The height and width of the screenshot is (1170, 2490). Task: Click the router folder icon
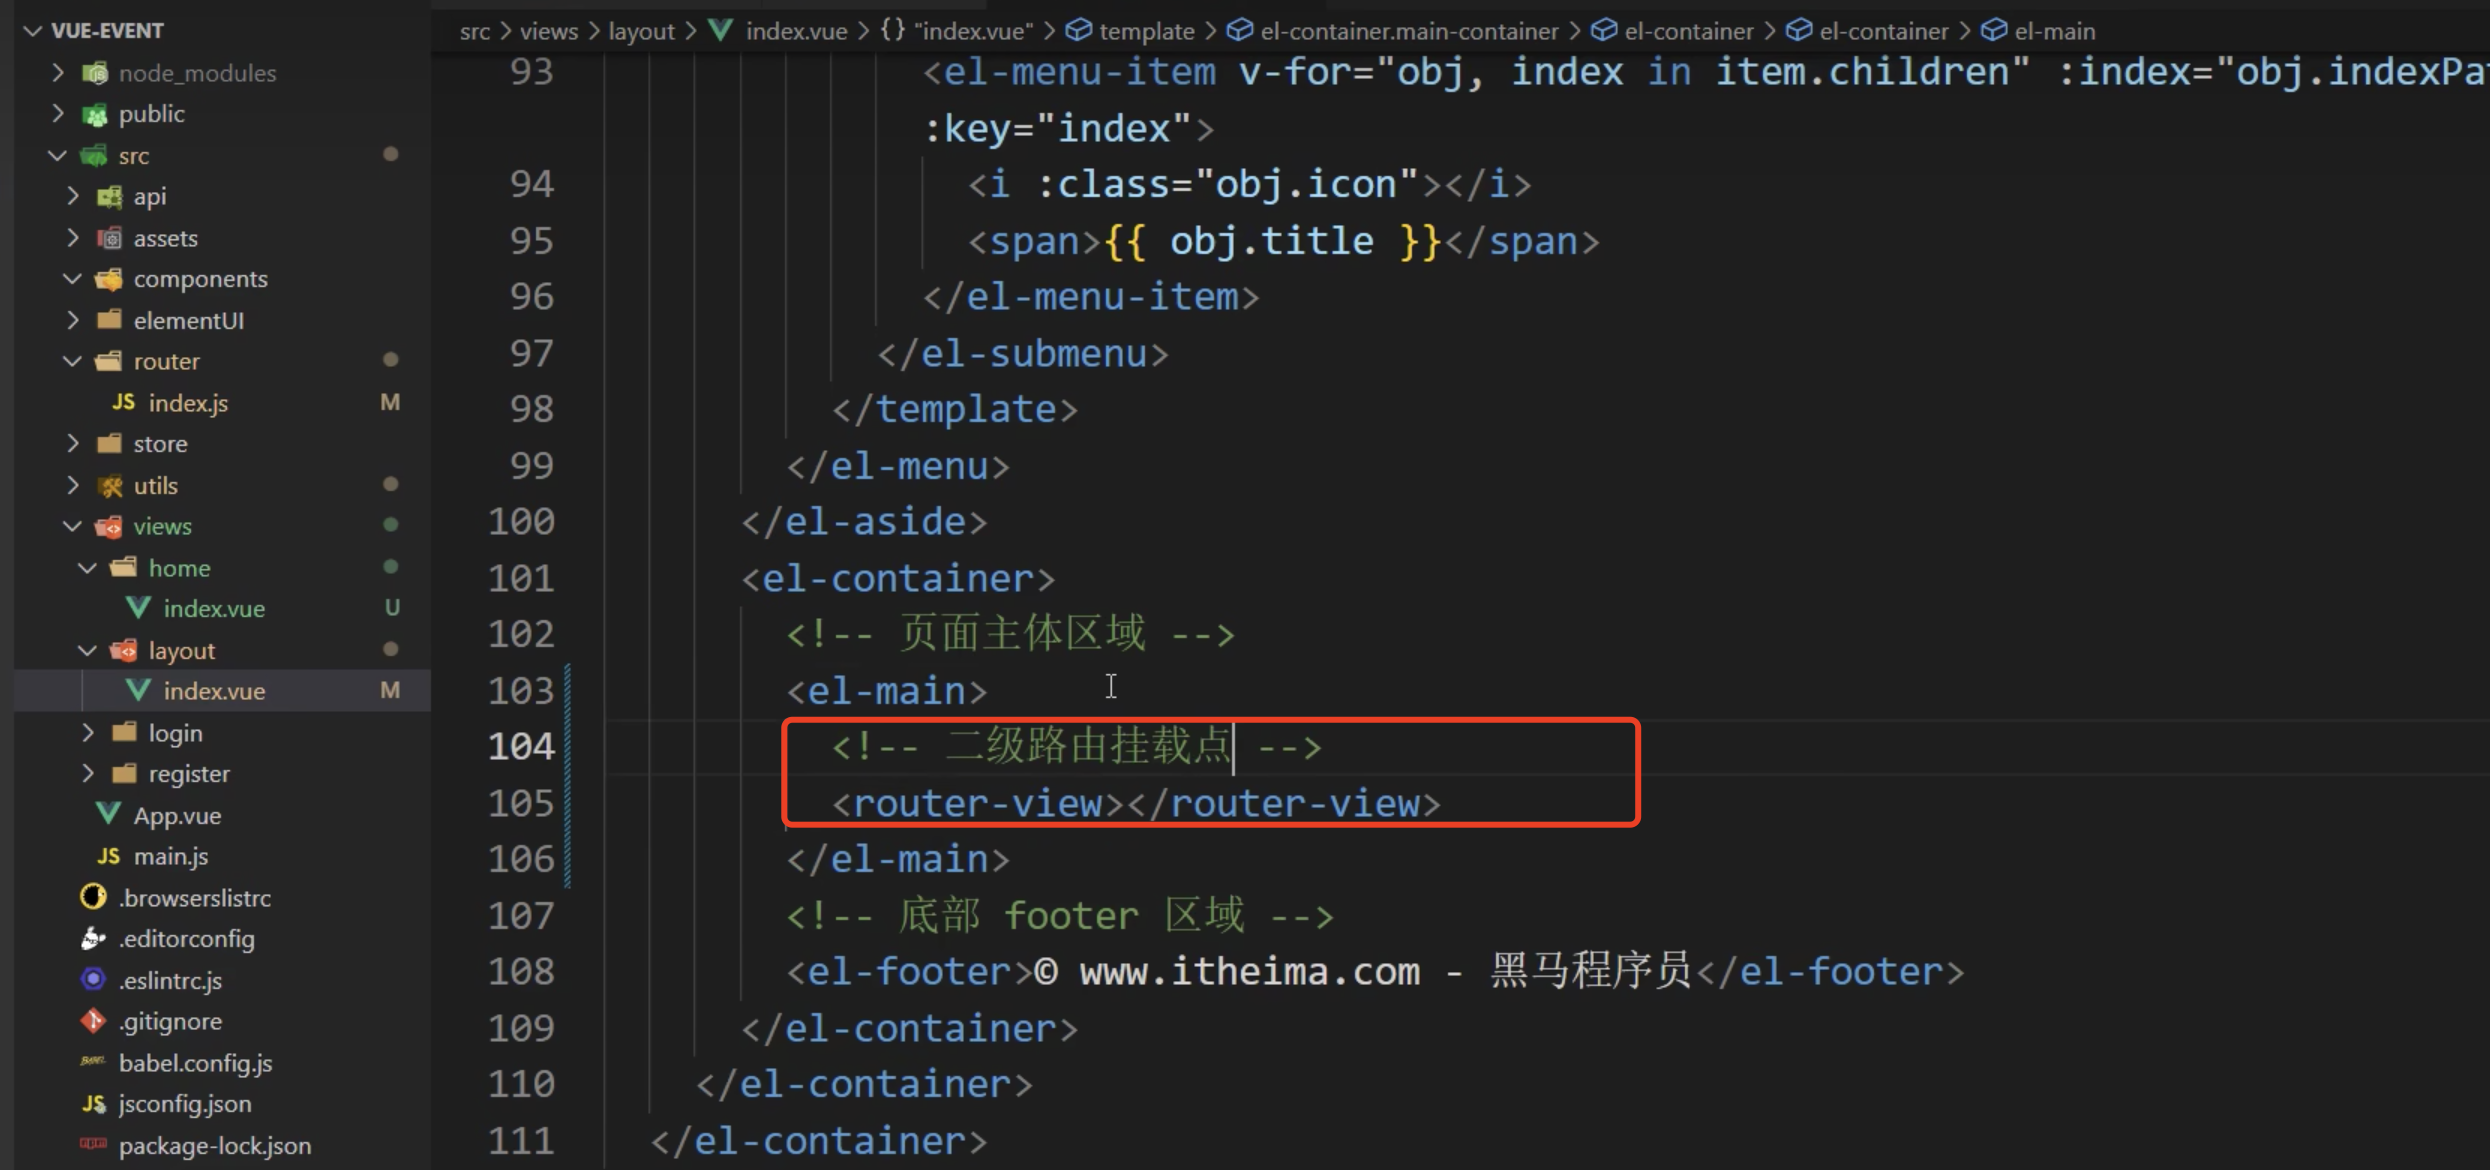click(109, 361)
